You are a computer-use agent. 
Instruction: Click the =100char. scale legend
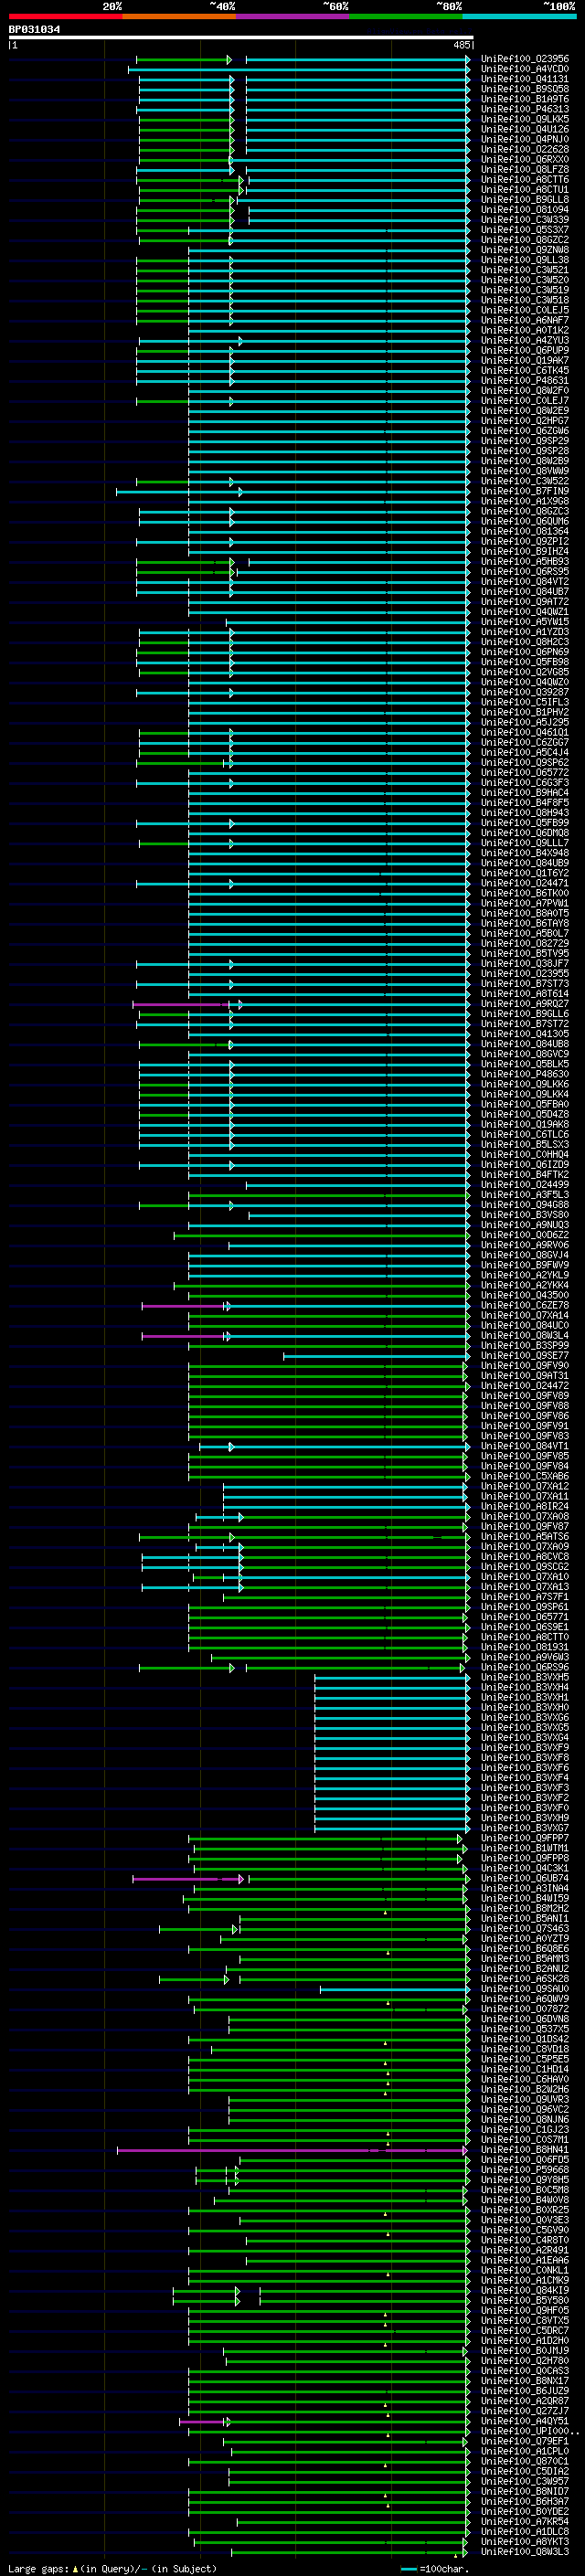pos(443,2569)
